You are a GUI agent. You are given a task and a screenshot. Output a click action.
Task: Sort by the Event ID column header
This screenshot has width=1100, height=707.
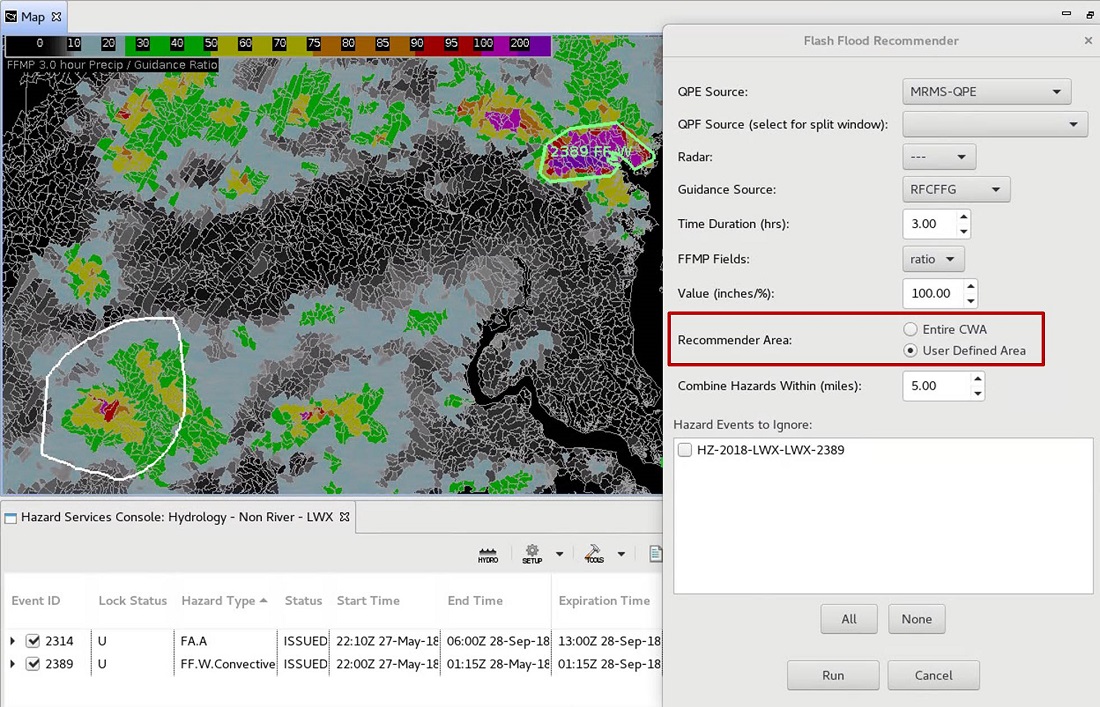[36, 601]
